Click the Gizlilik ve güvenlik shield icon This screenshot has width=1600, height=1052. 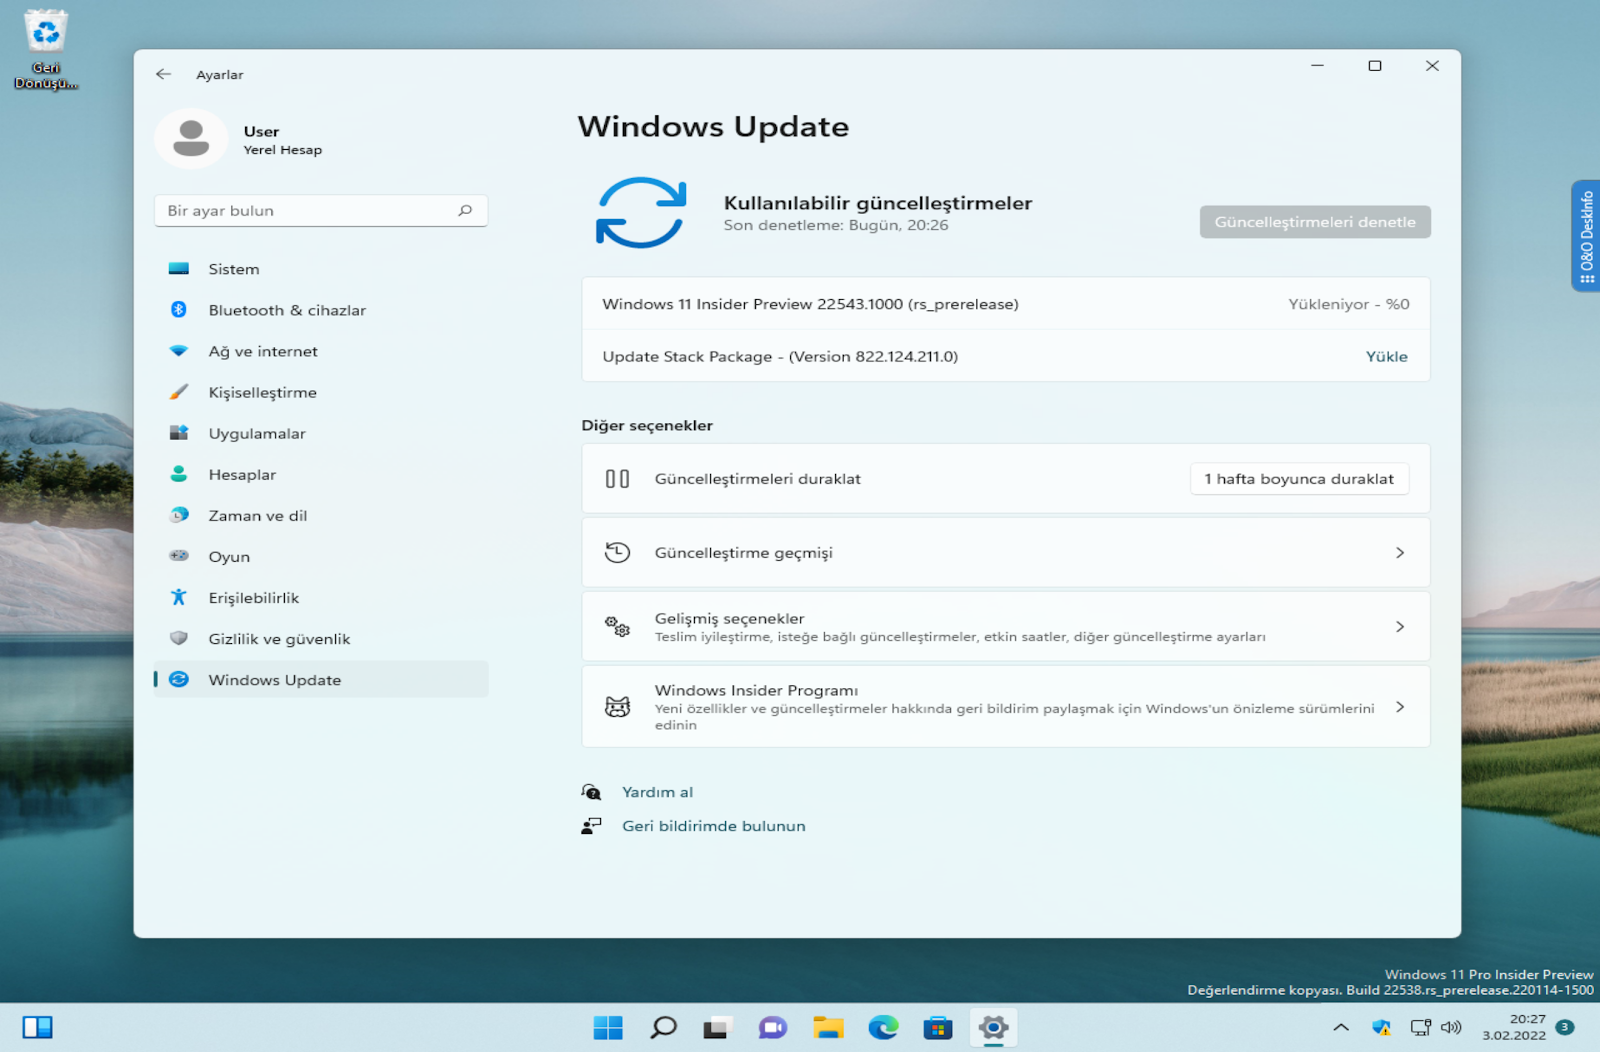[x=179, y=638]
